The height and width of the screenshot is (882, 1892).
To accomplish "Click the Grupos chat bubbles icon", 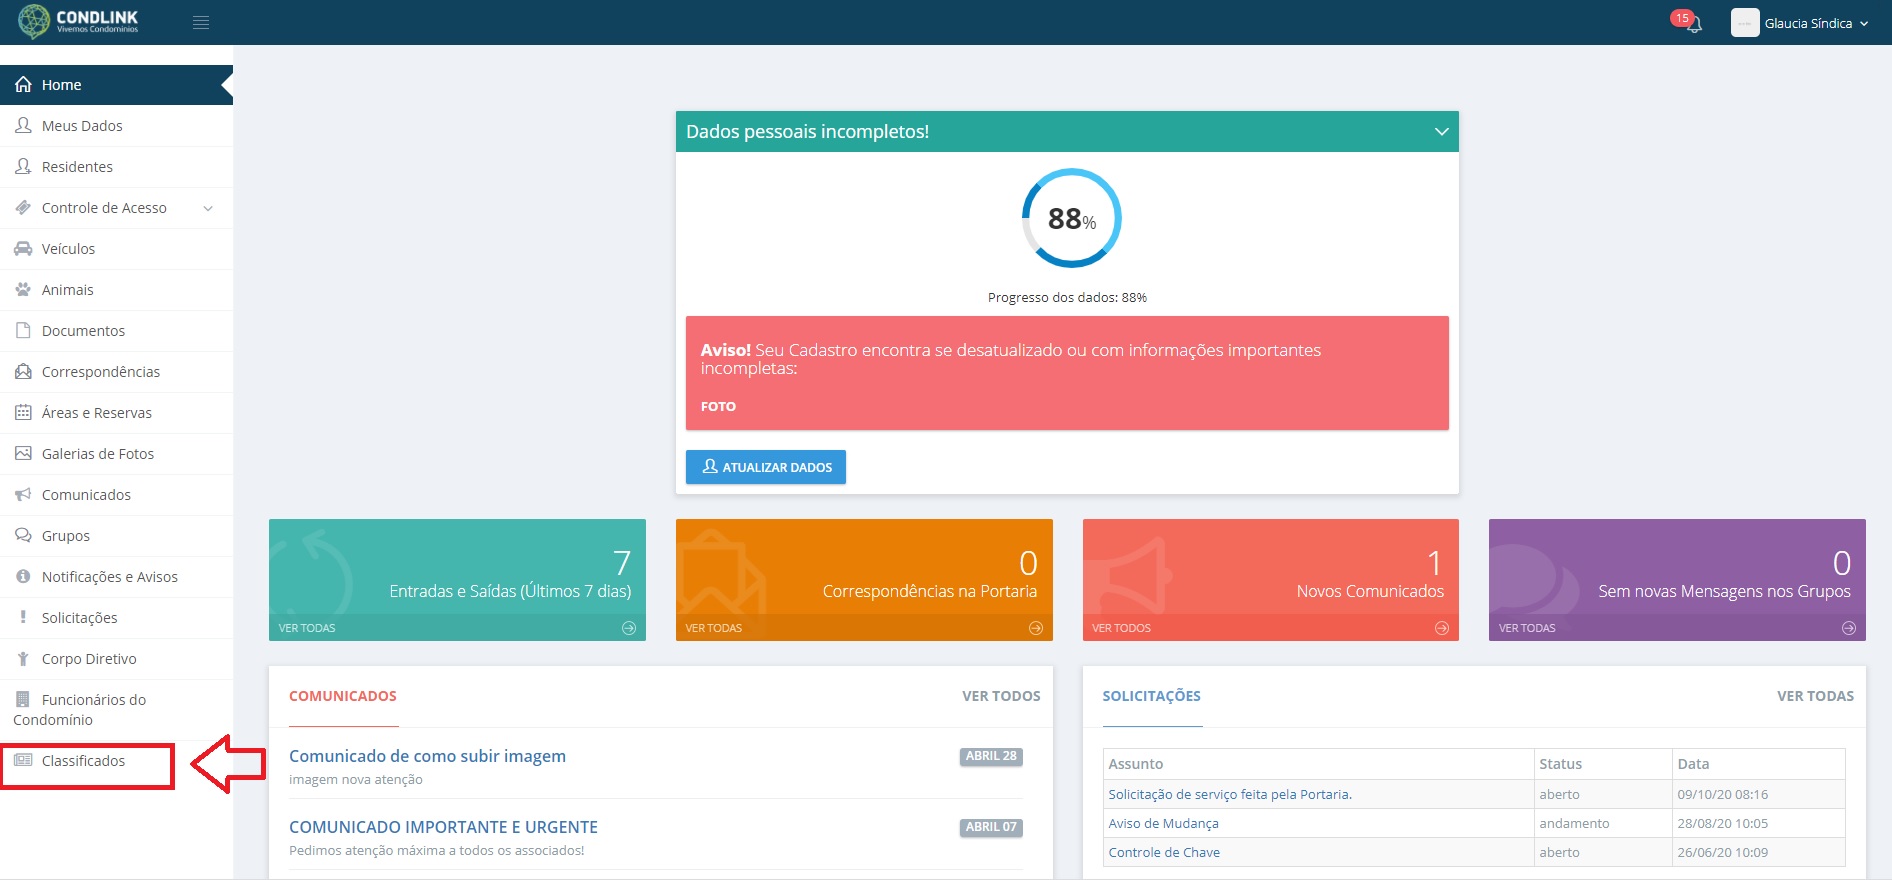I will pos(23,536).
